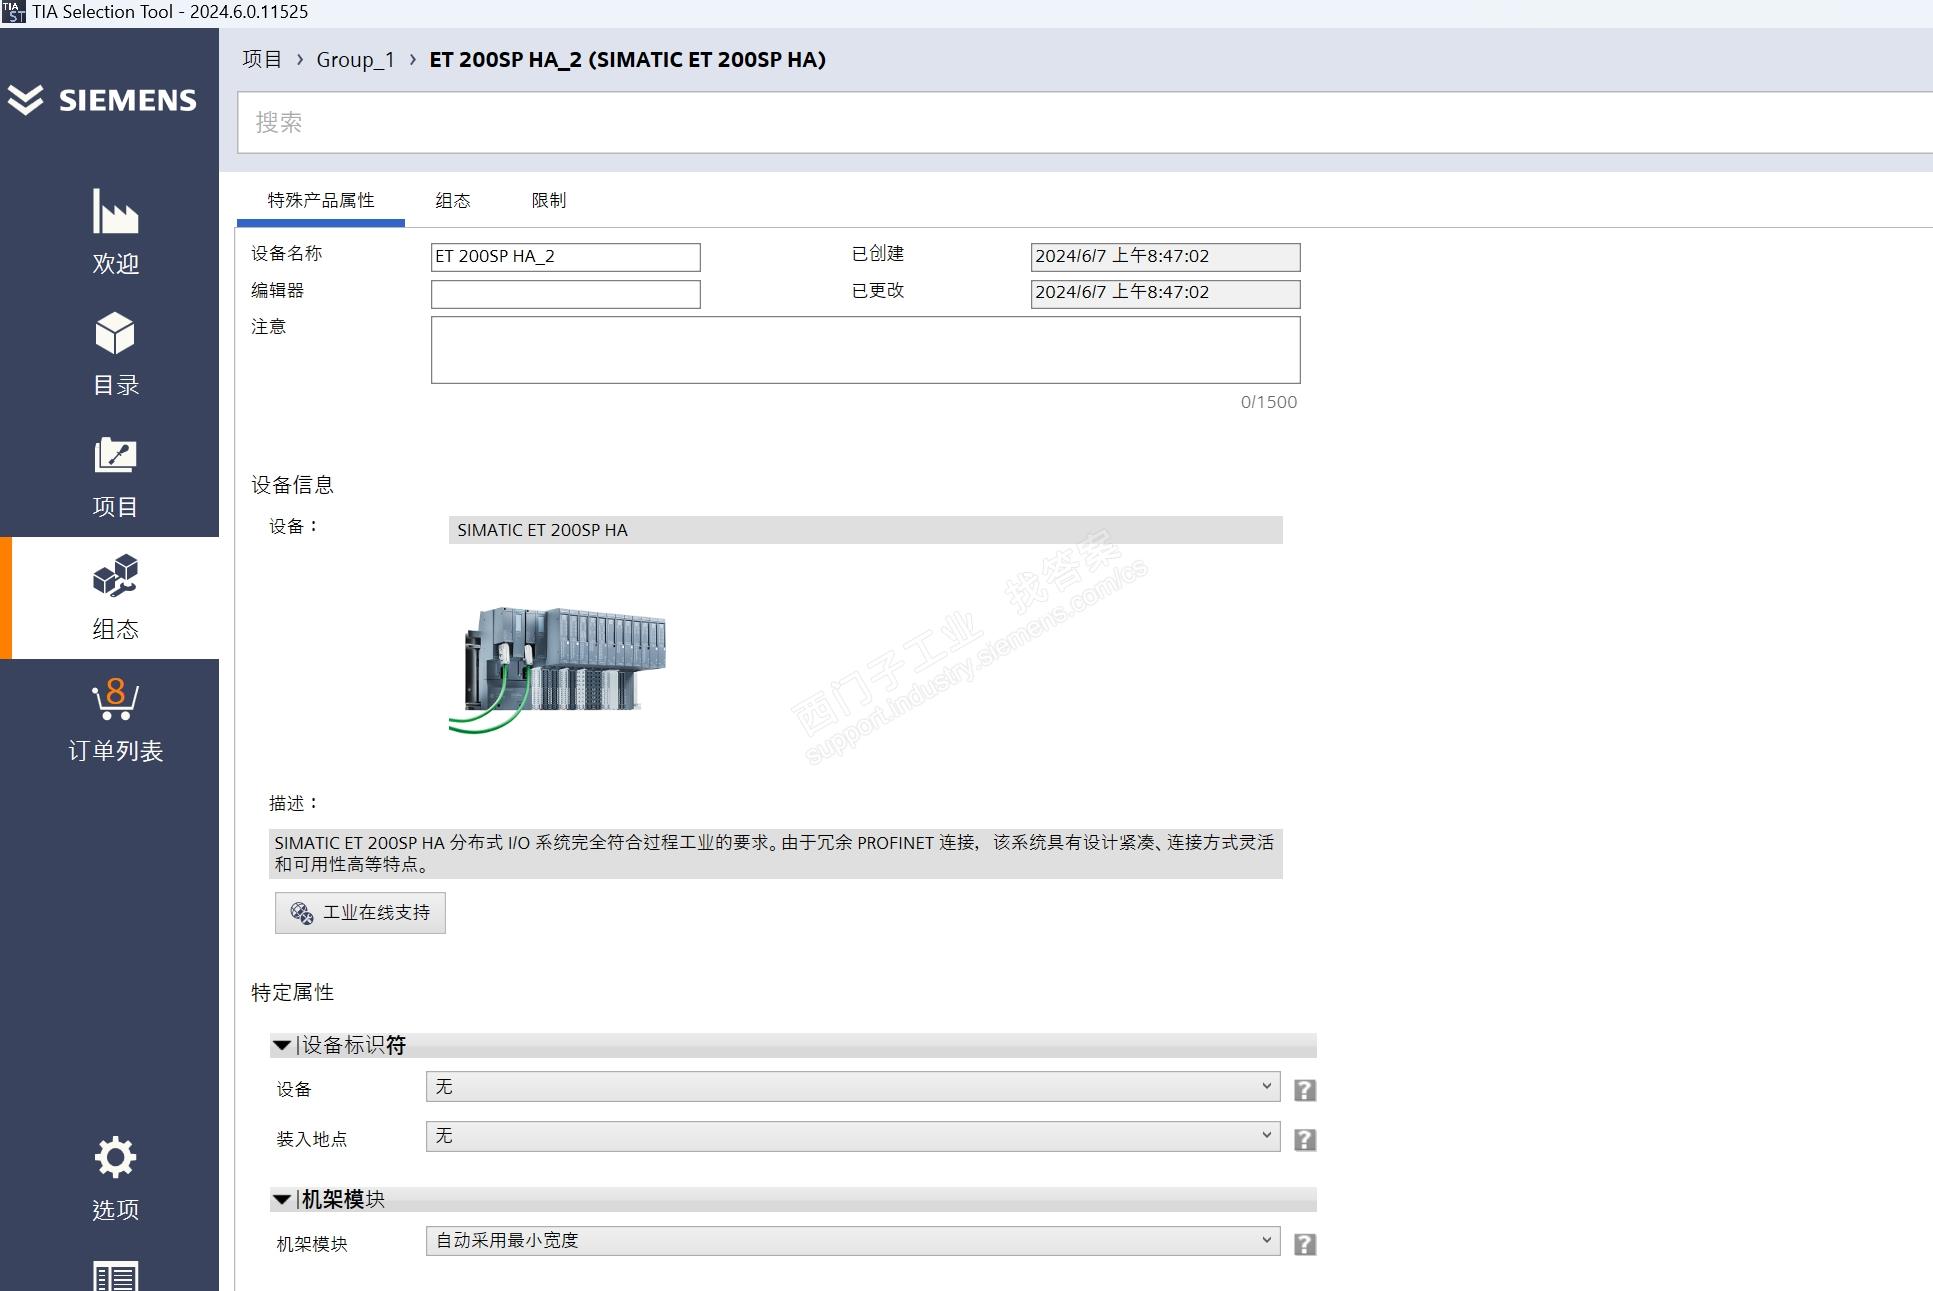Click Group_1 in the breadcrumb
This screenshot has height=1291, width=1933.
[355, 60]
